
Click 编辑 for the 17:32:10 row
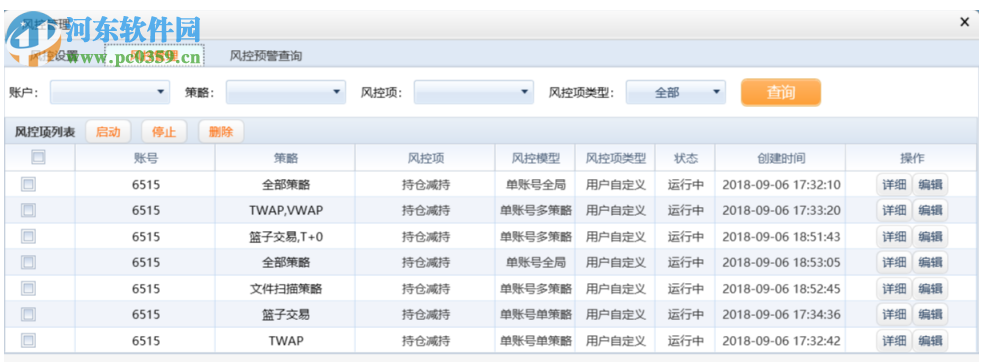point(930,185)
